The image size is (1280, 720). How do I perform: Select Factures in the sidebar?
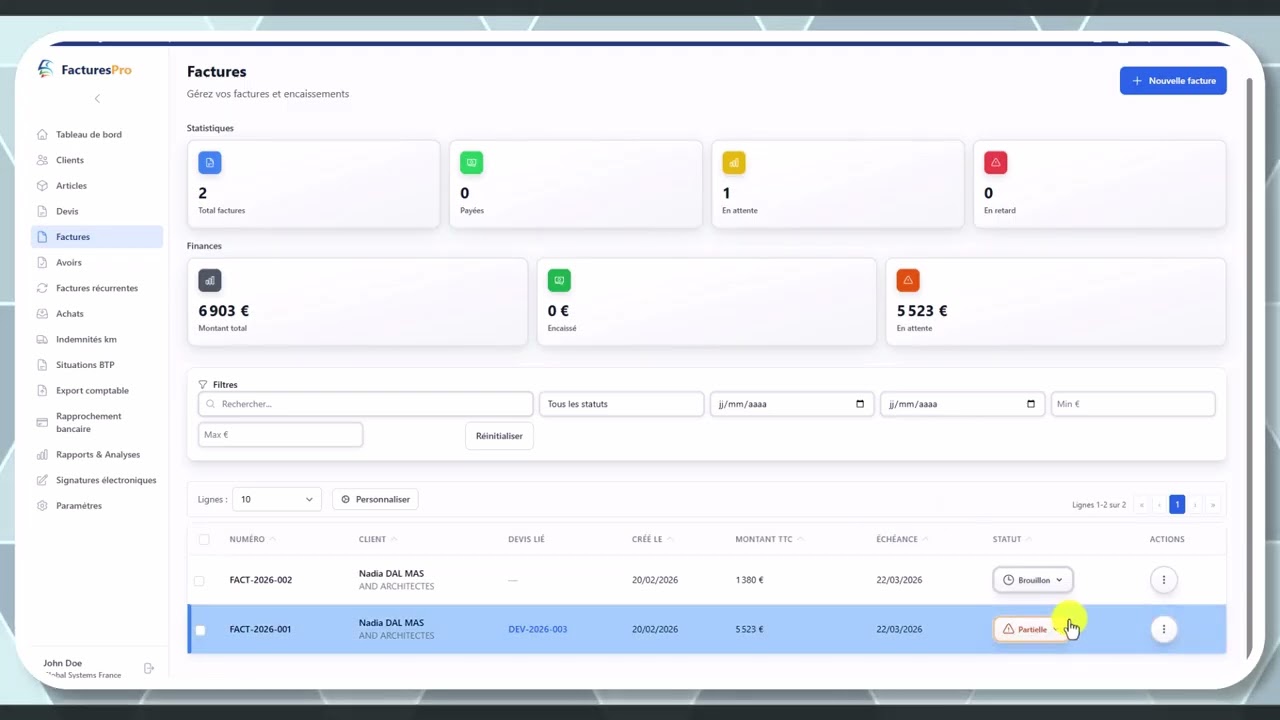coord(97,237)
